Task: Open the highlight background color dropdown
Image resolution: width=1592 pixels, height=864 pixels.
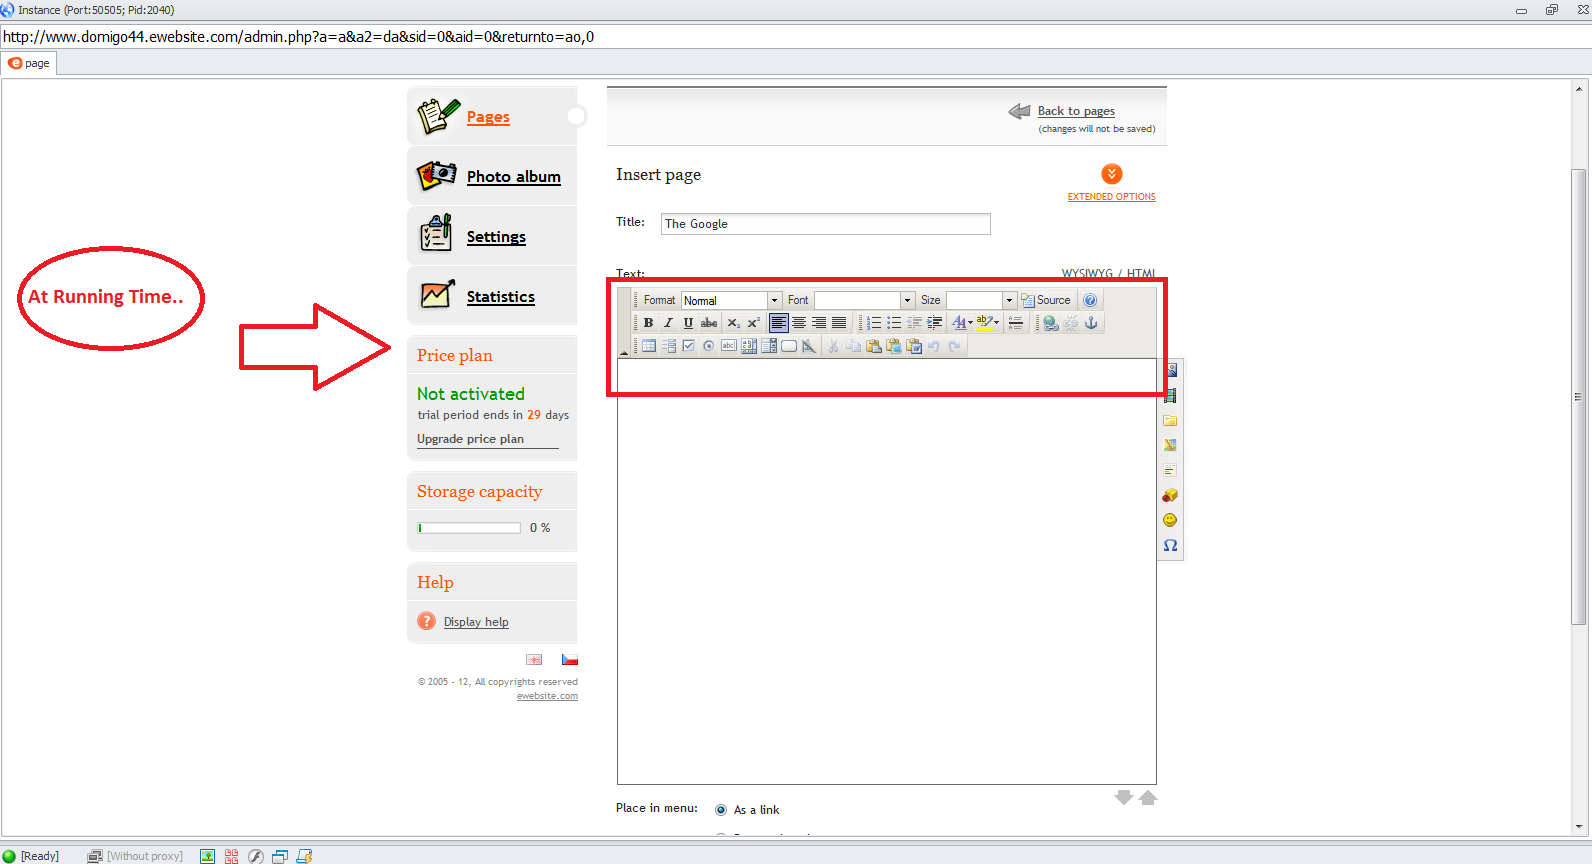Action: pos(988,323)
